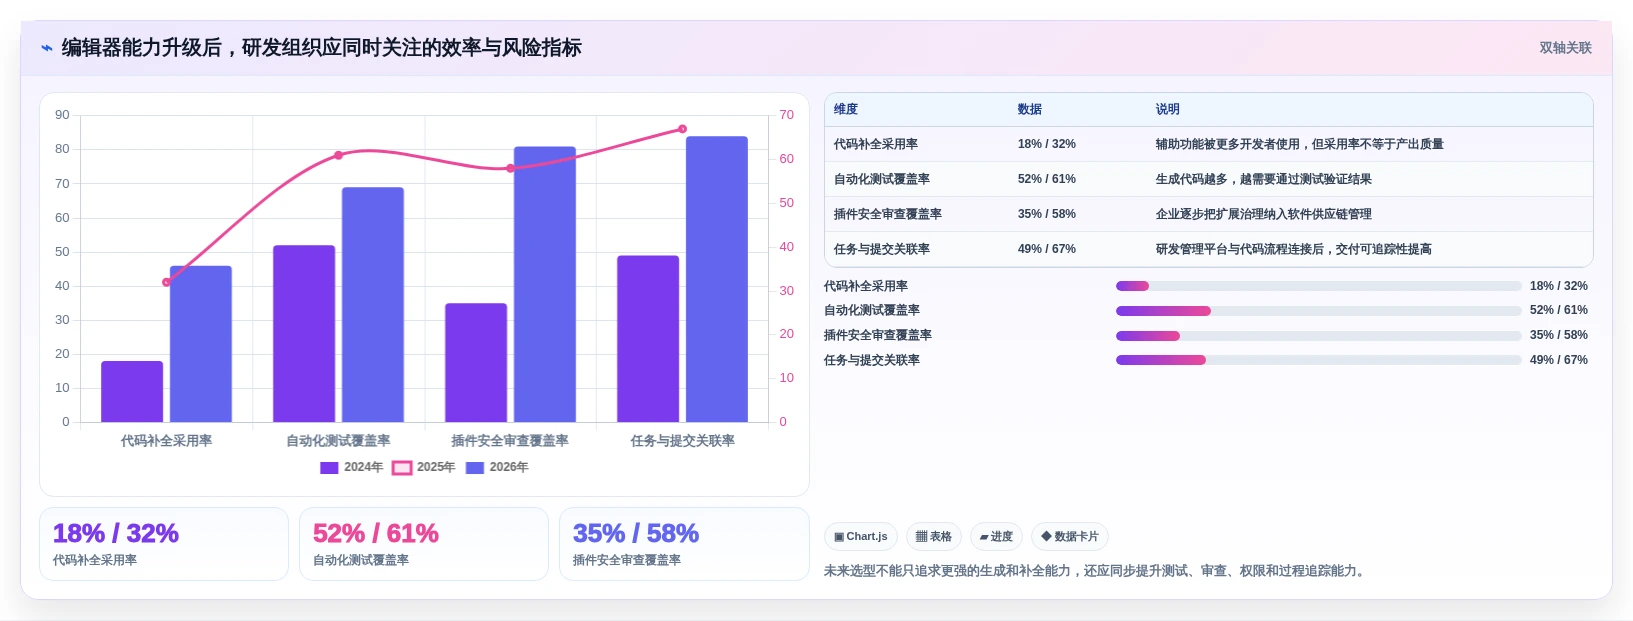Click the 2024 bar for 代码补全采用率
The width and height of the screenshot is (1633, 621).
click(132, 392)
